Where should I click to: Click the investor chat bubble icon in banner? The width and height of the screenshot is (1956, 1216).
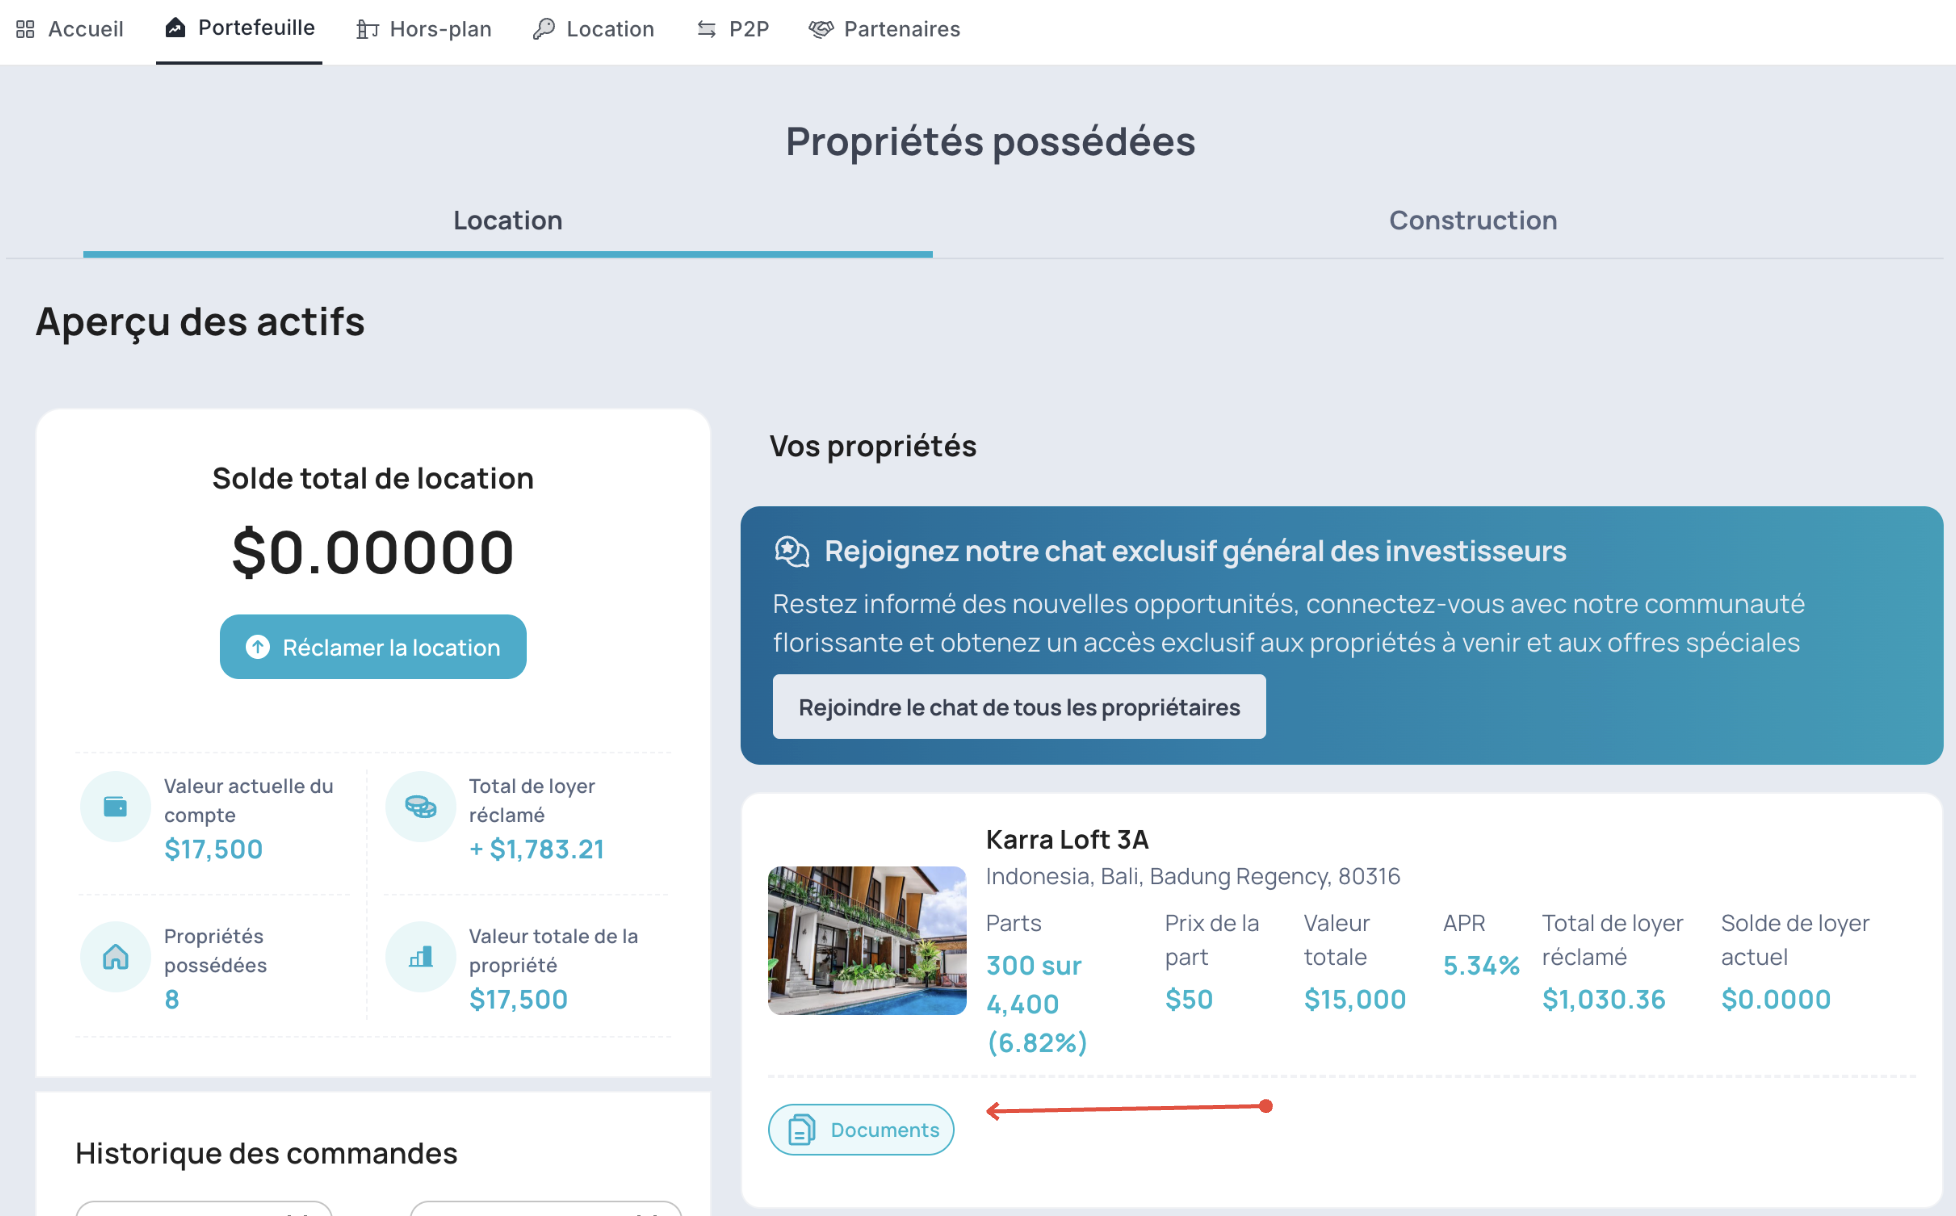coord(791,551)
